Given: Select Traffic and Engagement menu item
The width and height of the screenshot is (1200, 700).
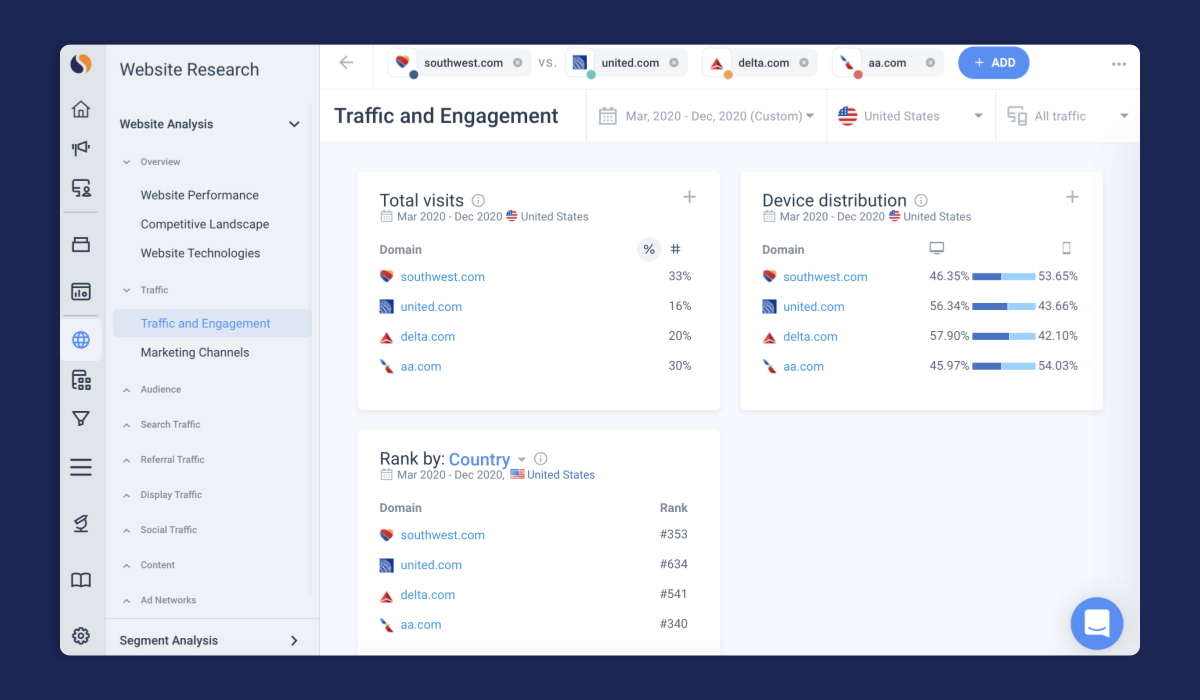Looking at the screenshot, I should pyautogui.click(x=212, y=323).
